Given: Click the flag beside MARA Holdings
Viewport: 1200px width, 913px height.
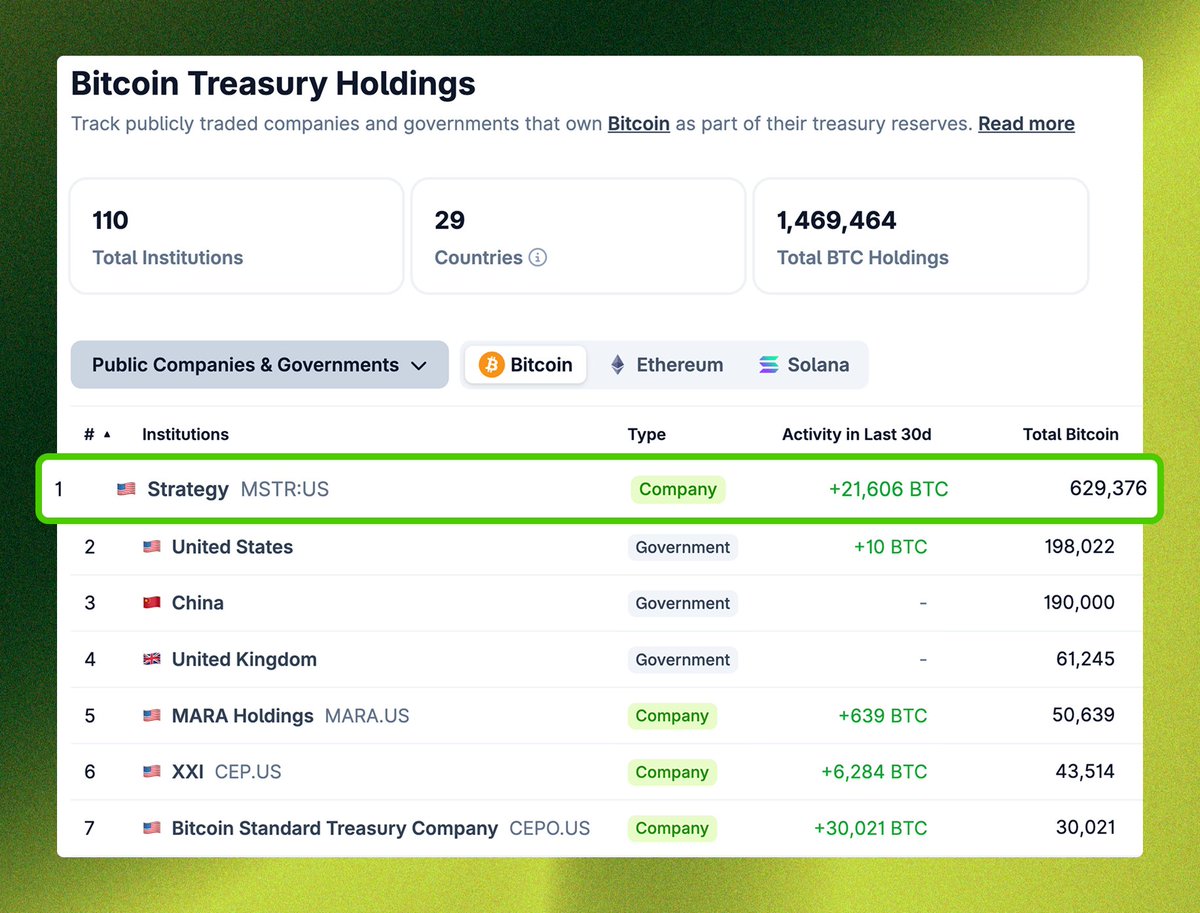Looking at the screenshot, I should pyautogui.click(x=151, y=716).
